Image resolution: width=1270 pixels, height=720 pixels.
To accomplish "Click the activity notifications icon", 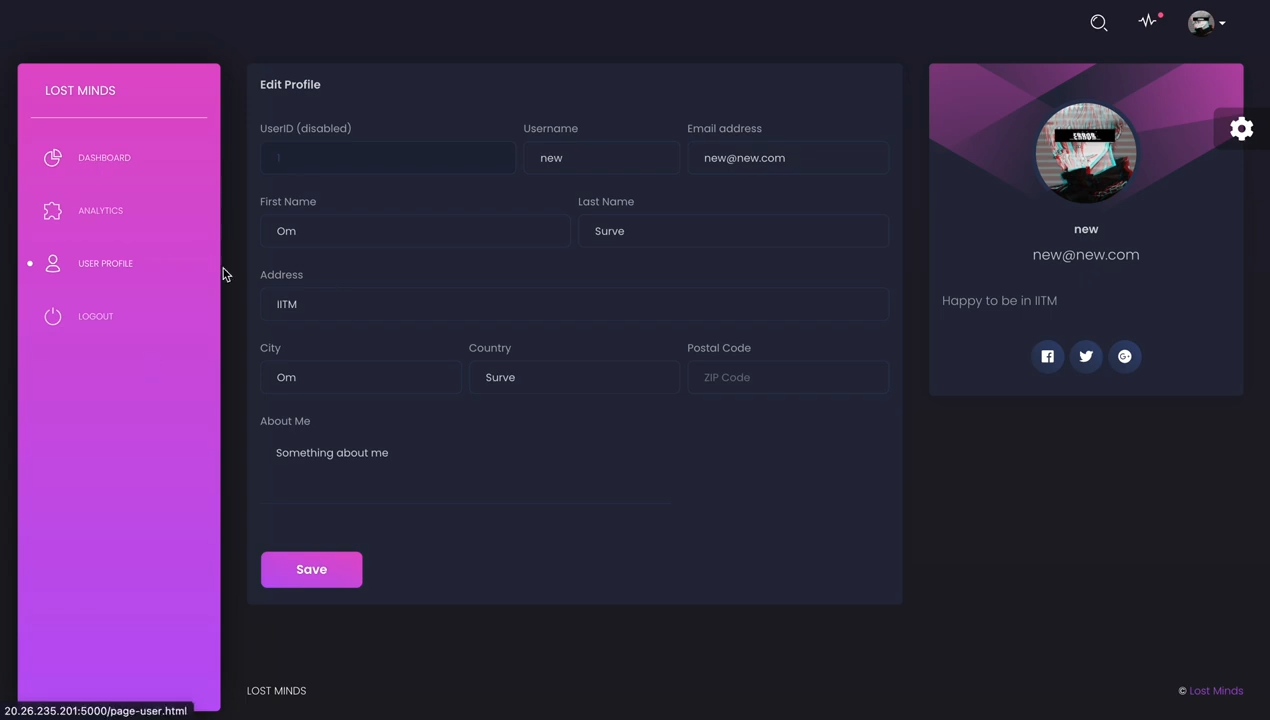I will 1147,22.
